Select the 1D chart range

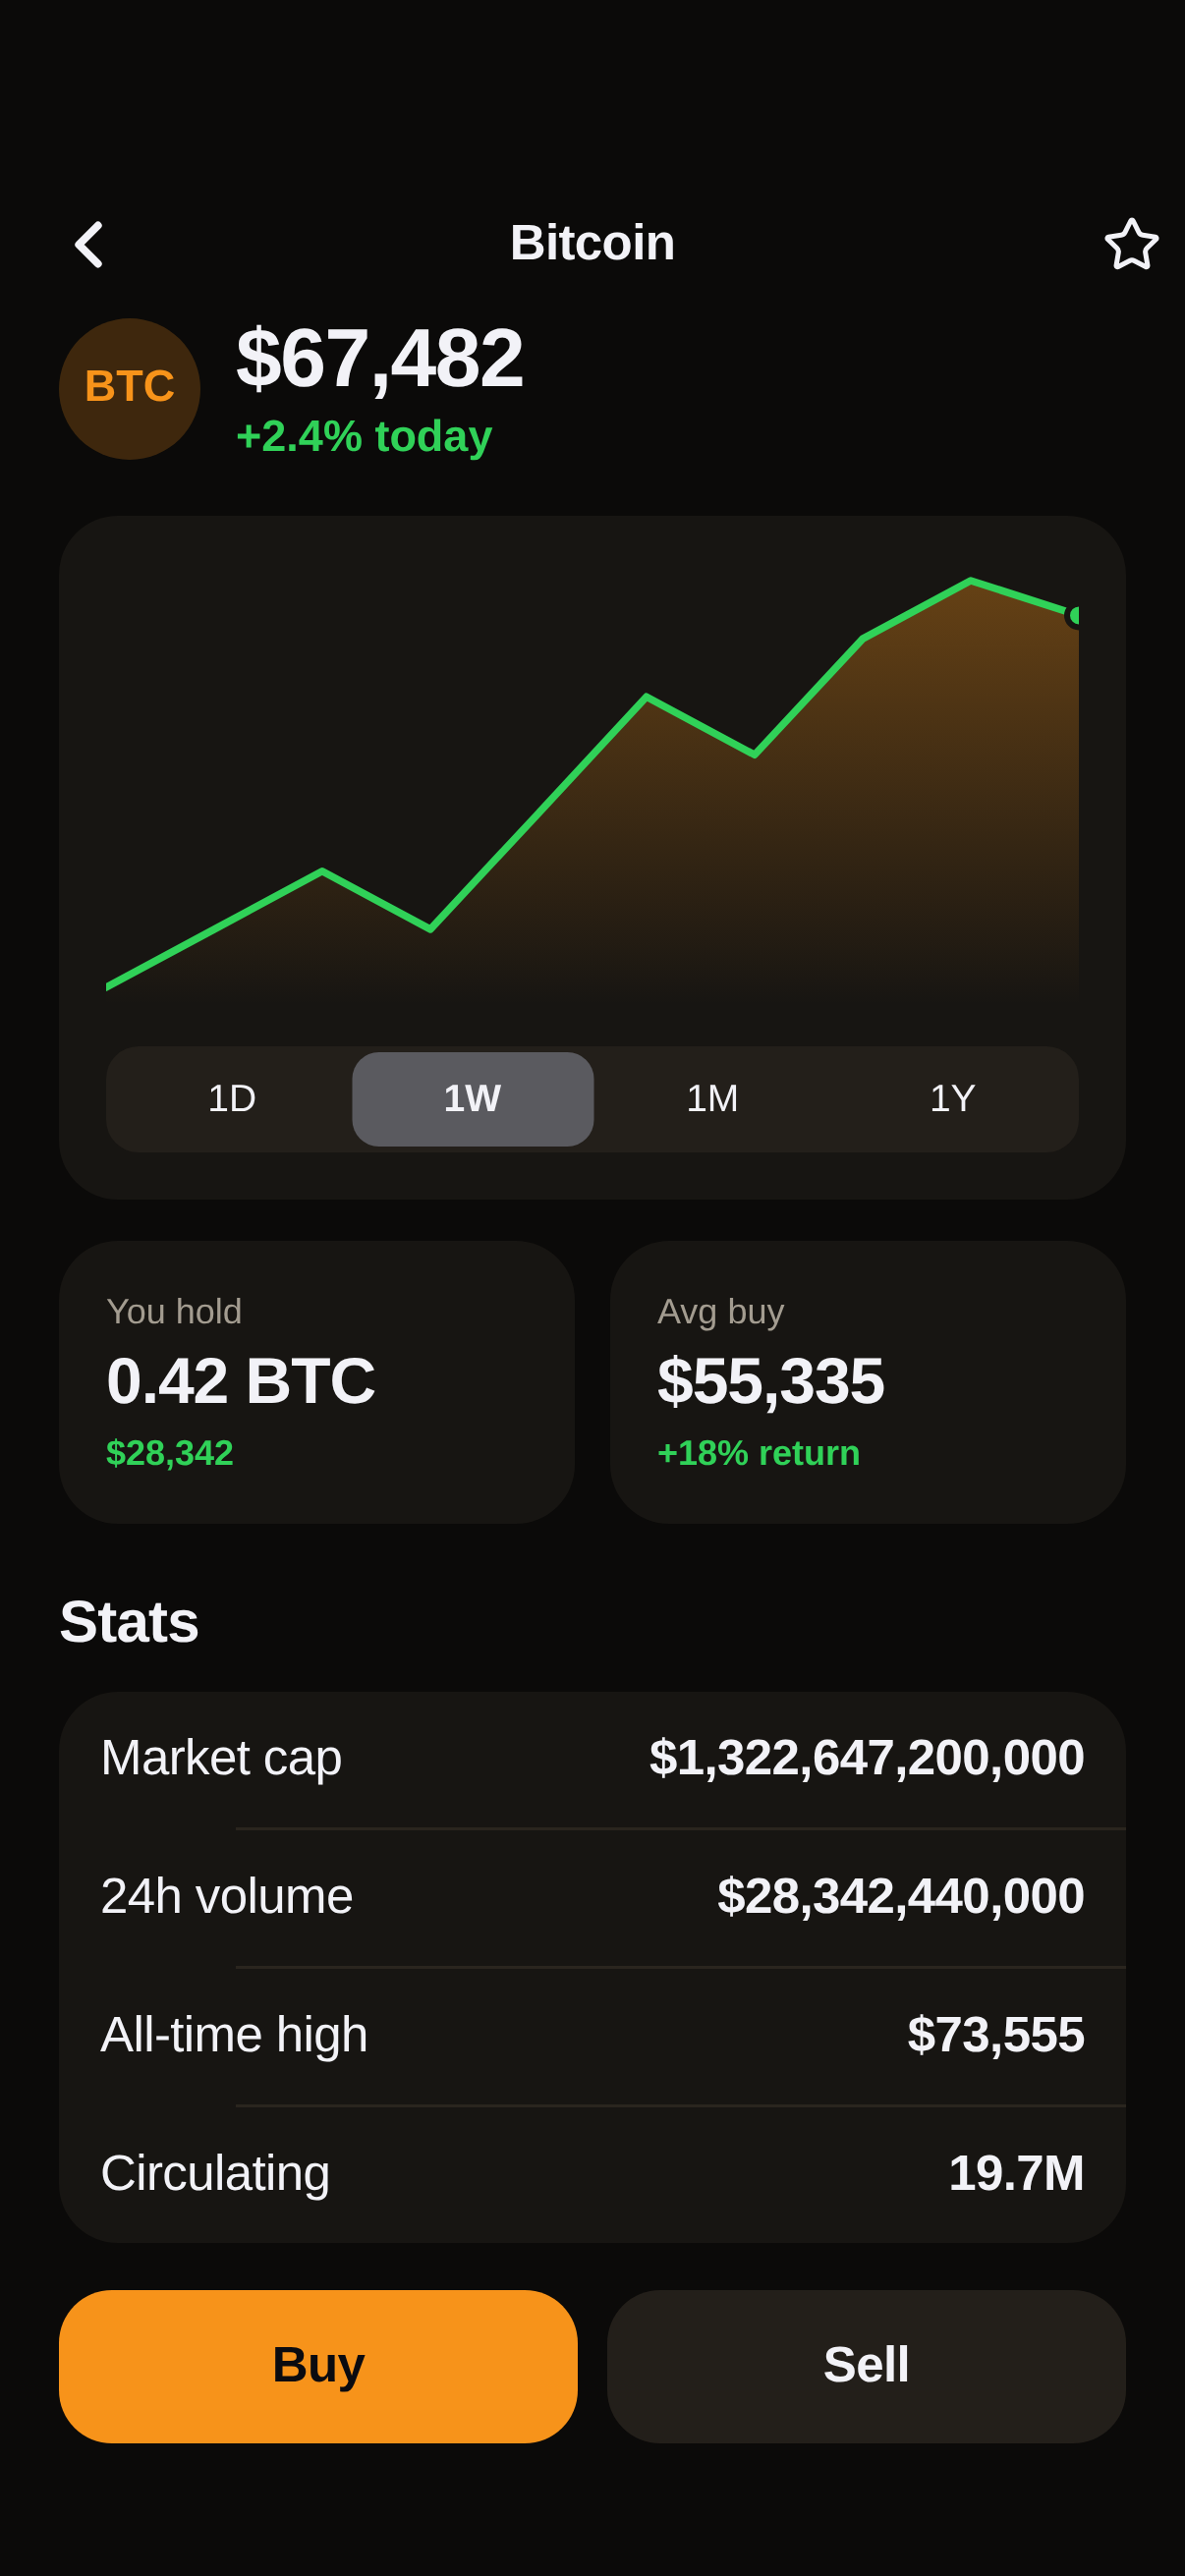pyautogui.click(x=232, y=1099)
